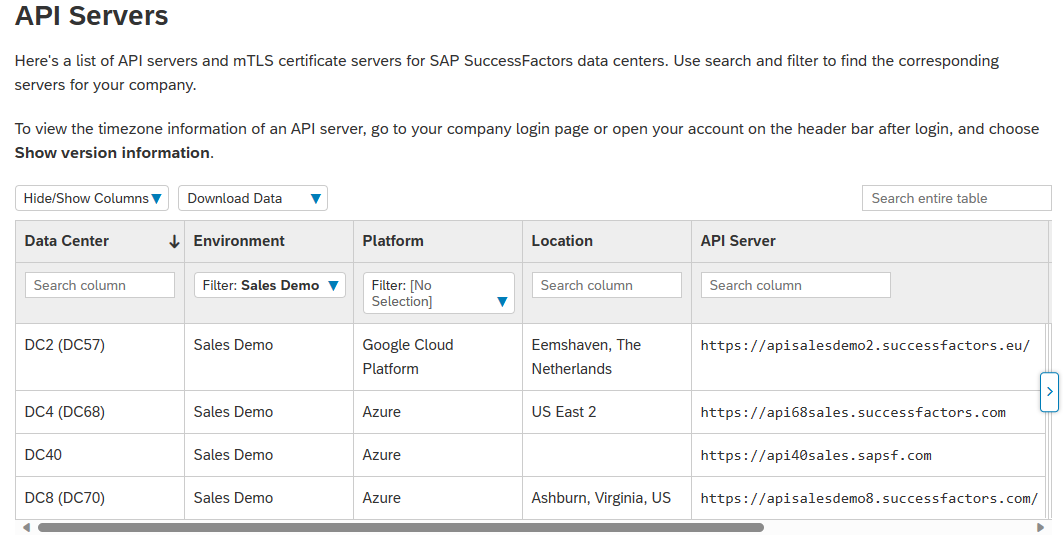Open the Environment Sales Demo filter

click(x=270, y=285)
